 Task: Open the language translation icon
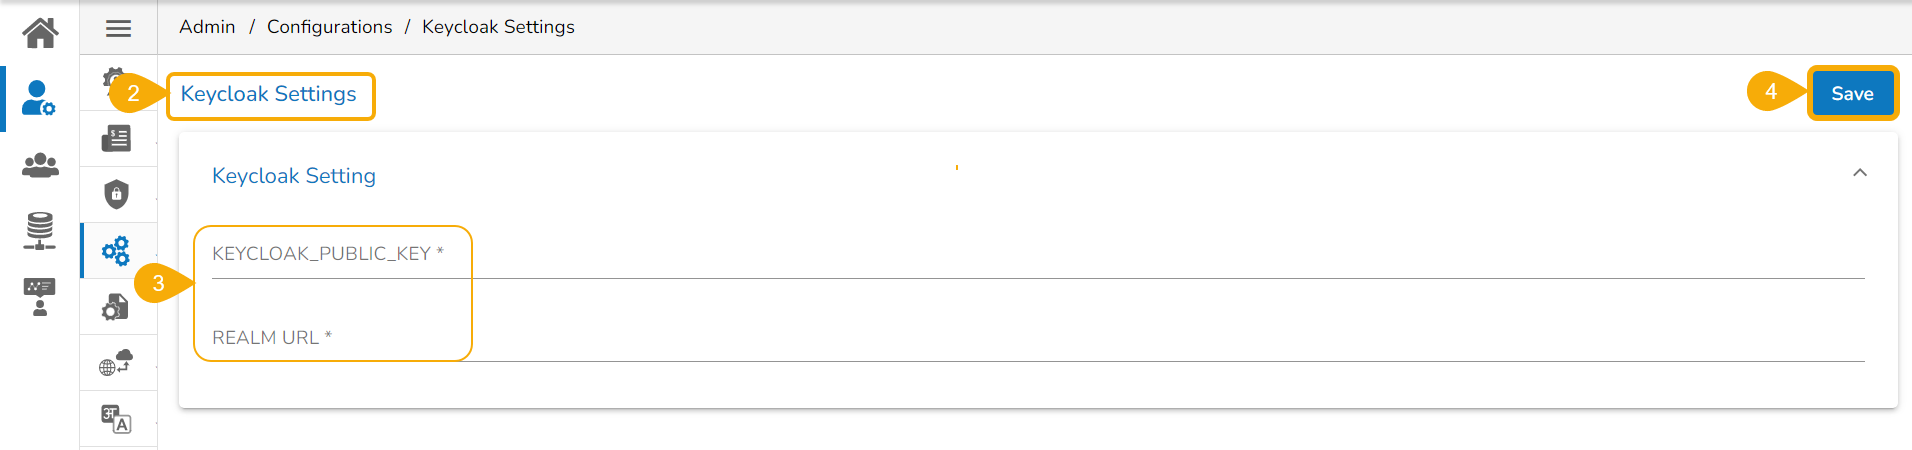(117, 418)
